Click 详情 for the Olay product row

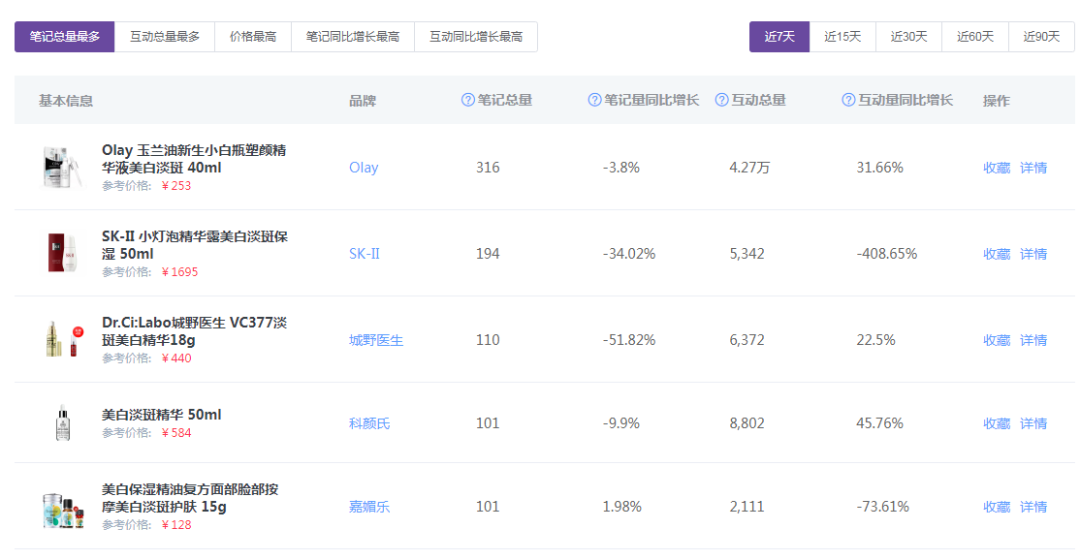click(1033, 167)
